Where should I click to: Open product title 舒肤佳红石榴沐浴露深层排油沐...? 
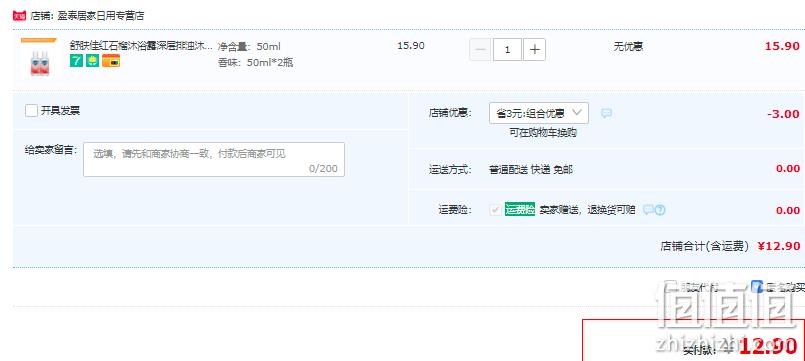tap(141, 46)
